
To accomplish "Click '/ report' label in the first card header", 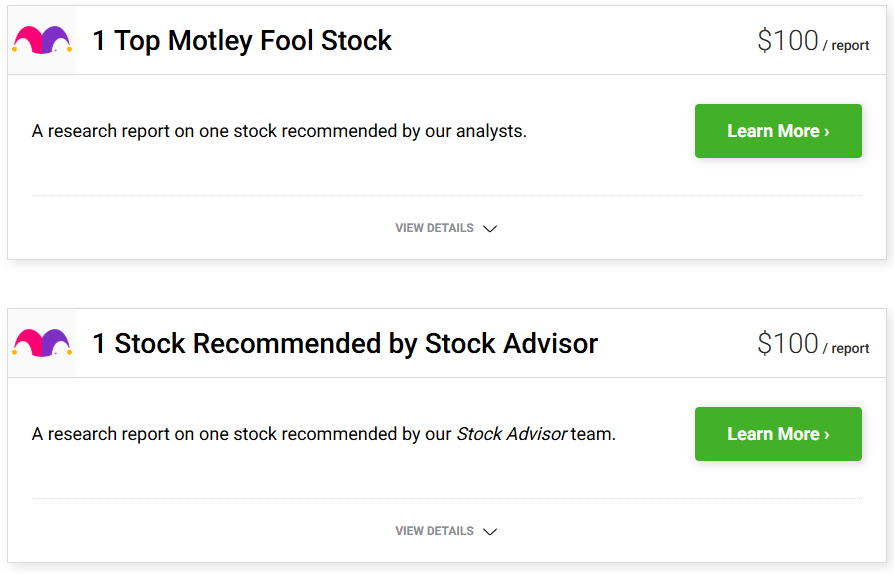I will (x=846, y=46).
